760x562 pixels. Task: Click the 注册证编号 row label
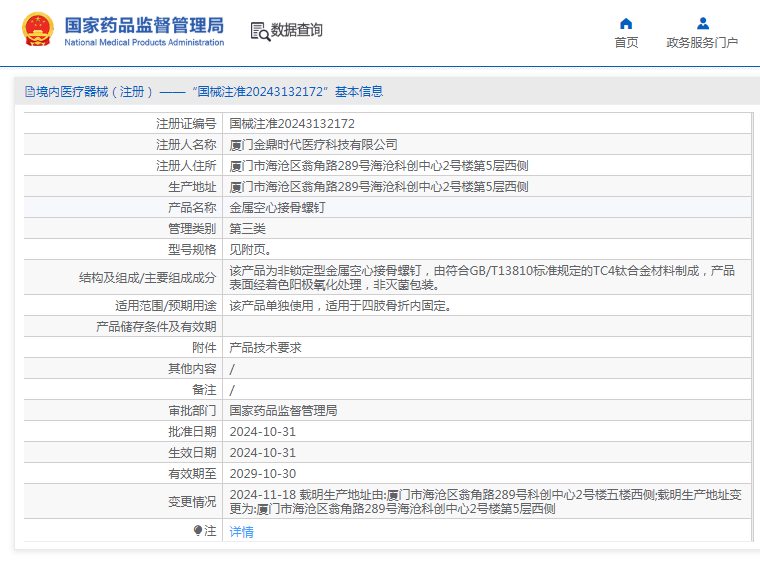click(x=186, y=124)
